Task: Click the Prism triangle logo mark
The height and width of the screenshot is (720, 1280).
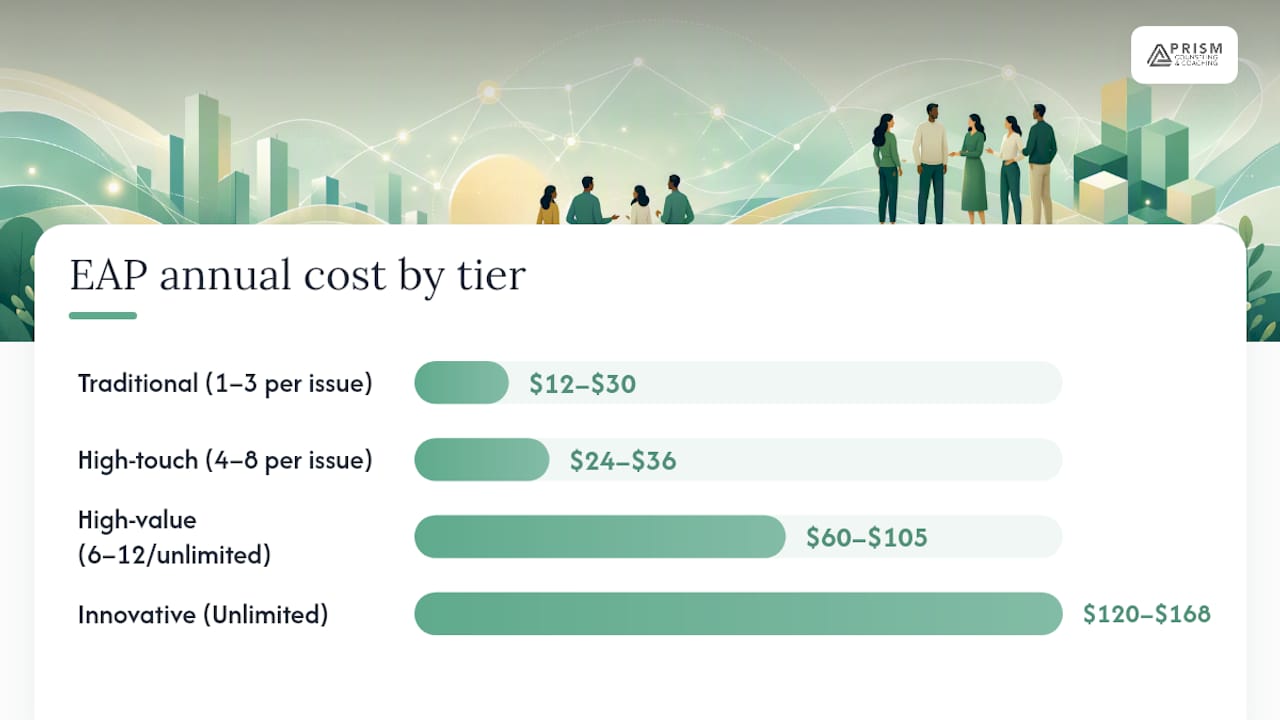Action: 1159,55
